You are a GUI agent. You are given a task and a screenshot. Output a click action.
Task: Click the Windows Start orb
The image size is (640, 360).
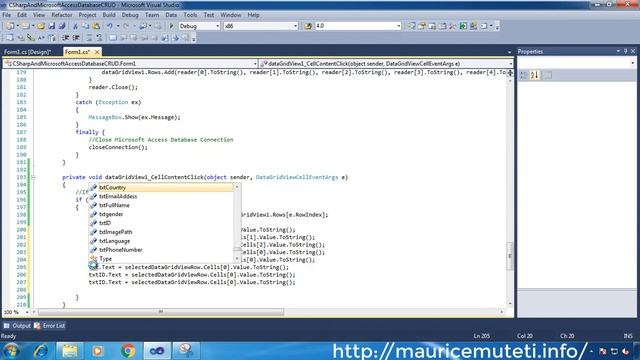[x=11, y=351]
